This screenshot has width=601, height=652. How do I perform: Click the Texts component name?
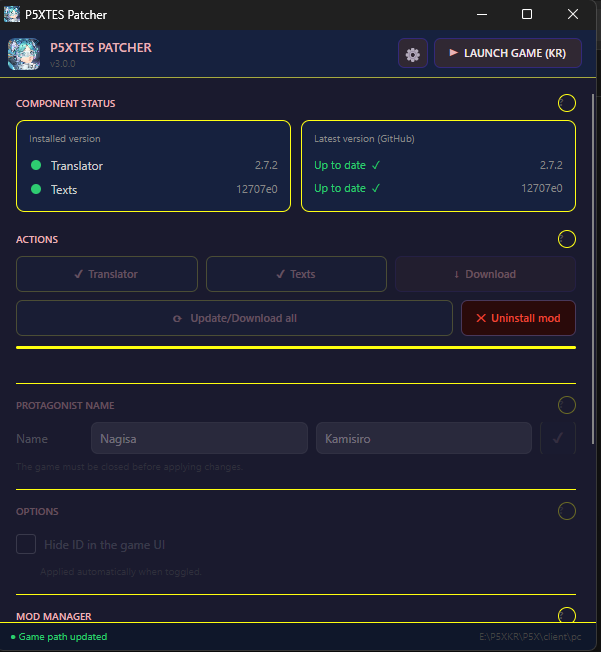click(64, 190)
